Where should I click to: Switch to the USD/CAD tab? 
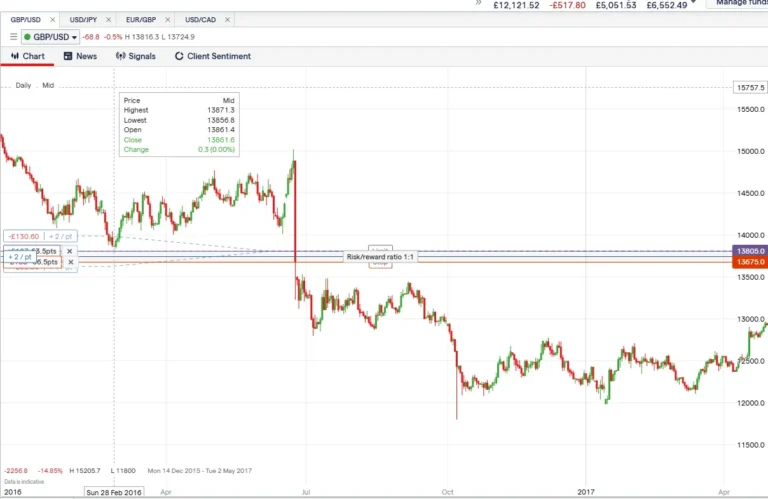[x=200, y=20]
